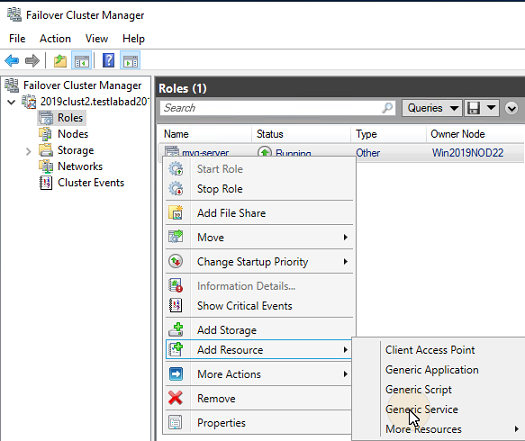Click the Add Resource icon

click(x=176, y=350)
